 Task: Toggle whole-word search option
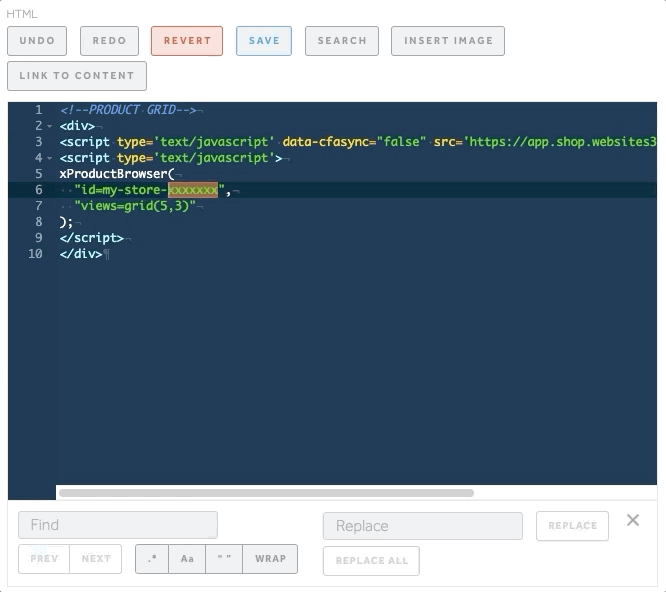pos(224,558)
